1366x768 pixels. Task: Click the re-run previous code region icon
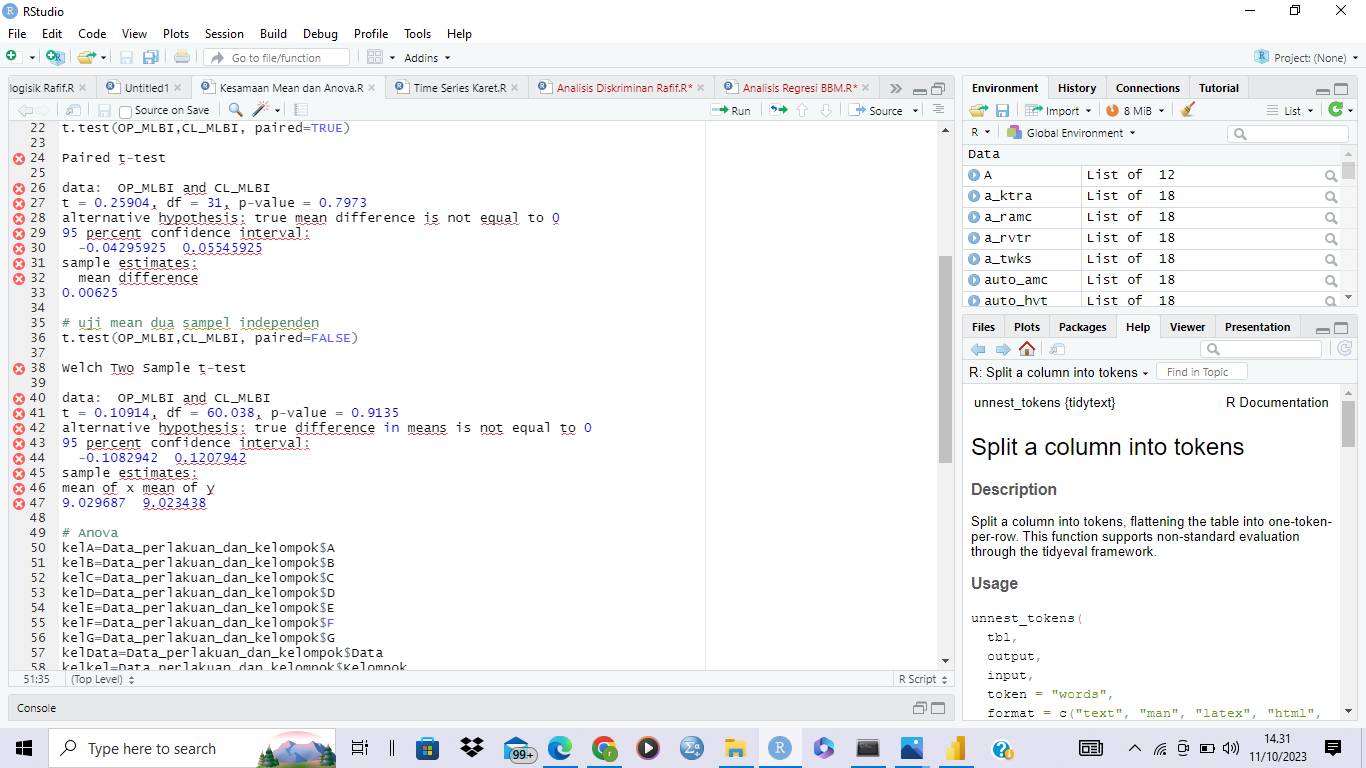778,110
